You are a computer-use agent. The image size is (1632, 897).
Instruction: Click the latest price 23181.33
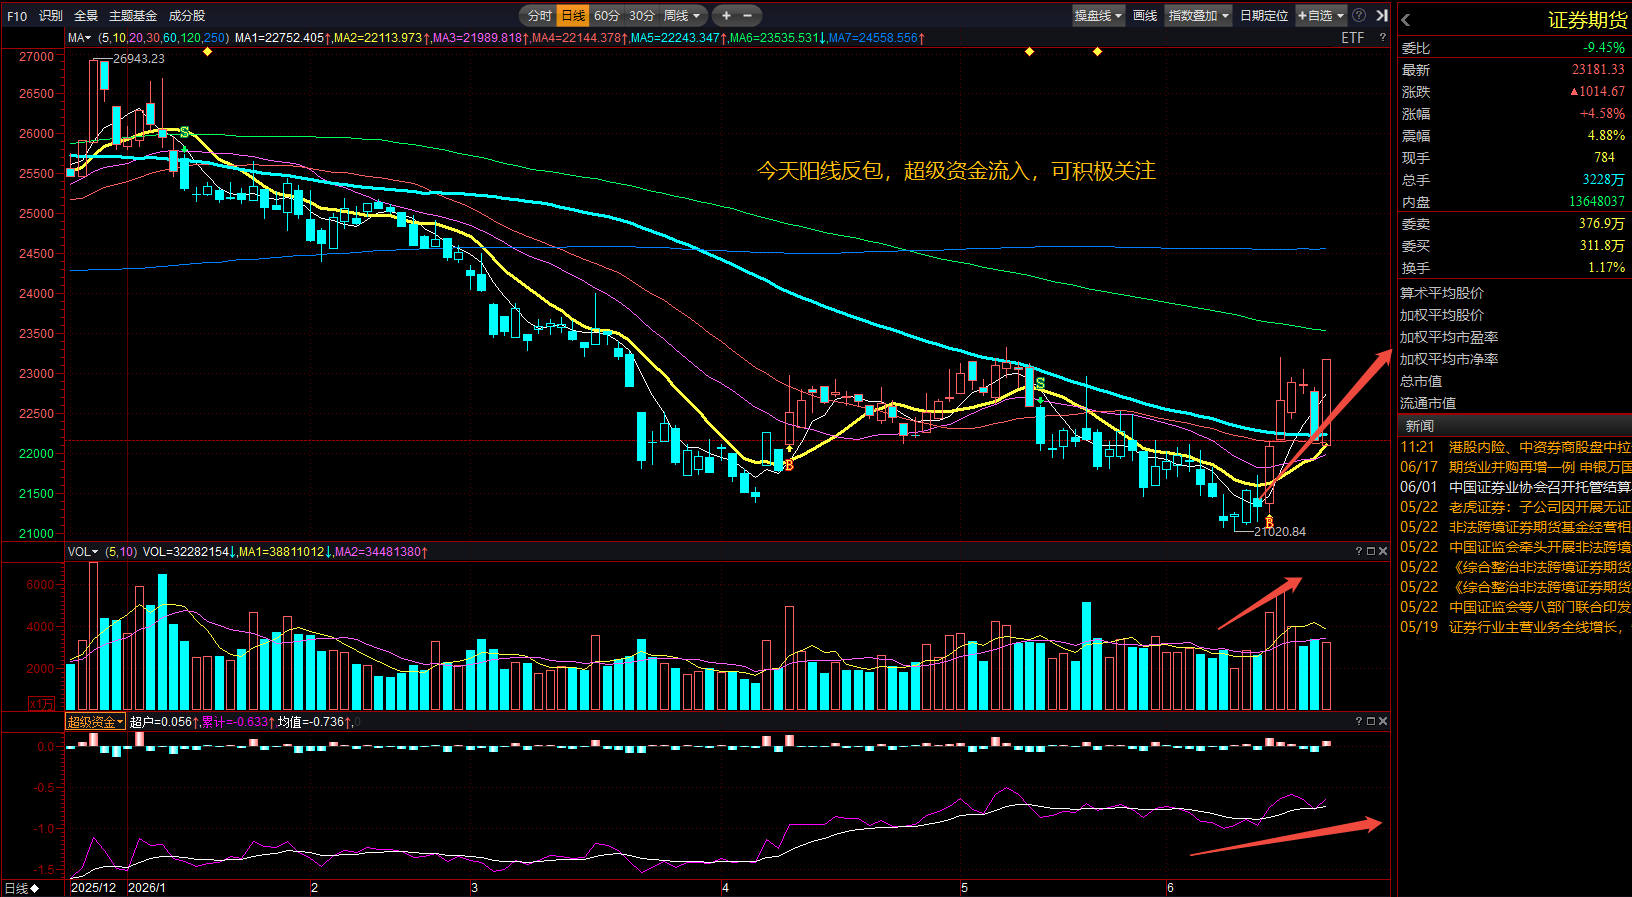pyautogui.click(x=1598, y=70)
